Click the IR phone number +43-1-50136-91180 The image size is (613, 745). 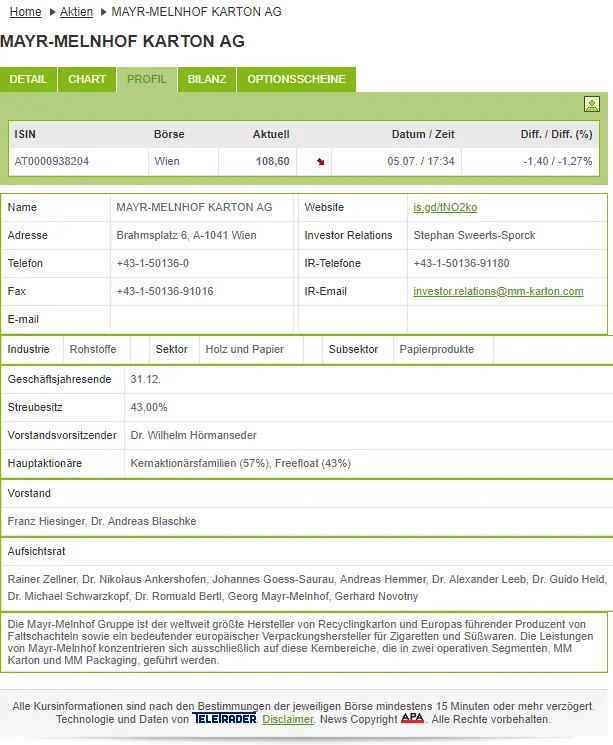[x=461, y=263]
